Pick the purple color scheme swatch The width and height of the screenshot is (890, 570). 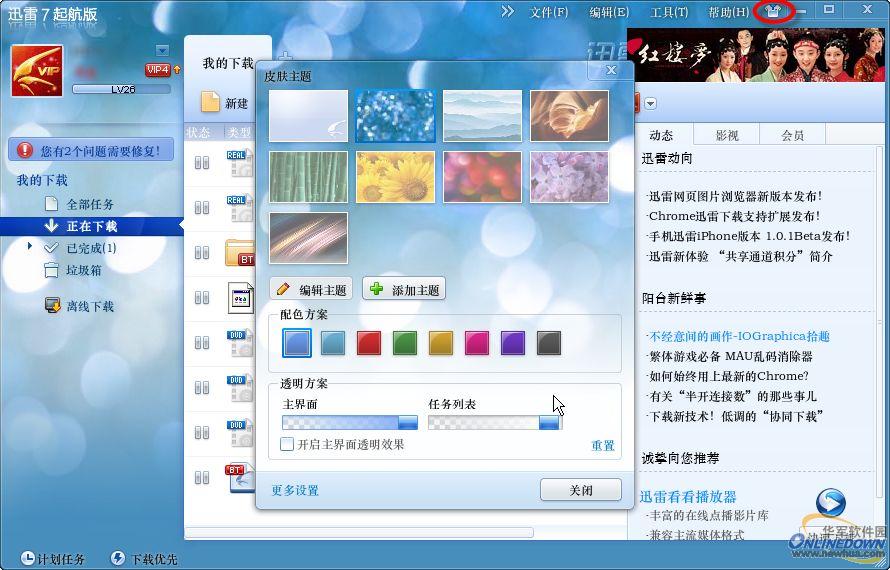(513, 343)
